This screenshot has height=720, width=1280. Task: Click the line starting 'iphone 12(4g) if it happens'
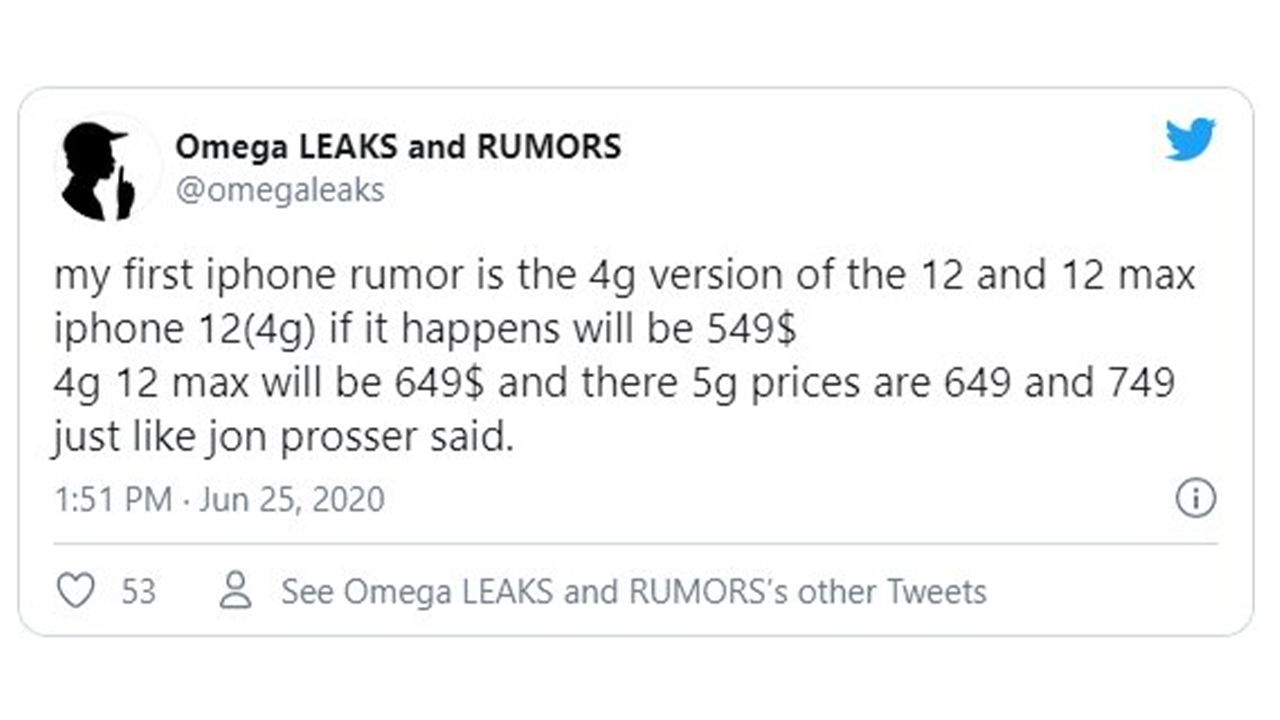click(425, 330)
